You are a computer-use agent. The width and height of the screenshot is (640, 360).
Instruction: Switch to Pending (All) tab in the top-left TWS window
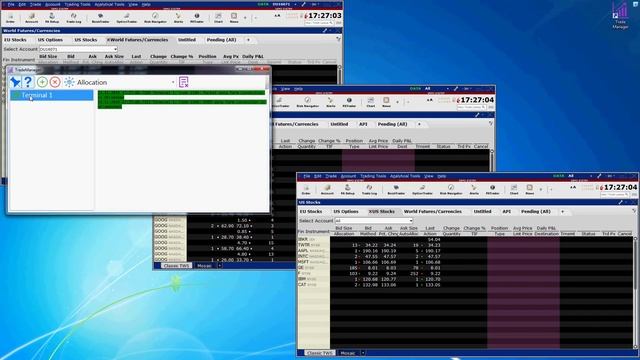pyautogui.click(x=221, y=40)
